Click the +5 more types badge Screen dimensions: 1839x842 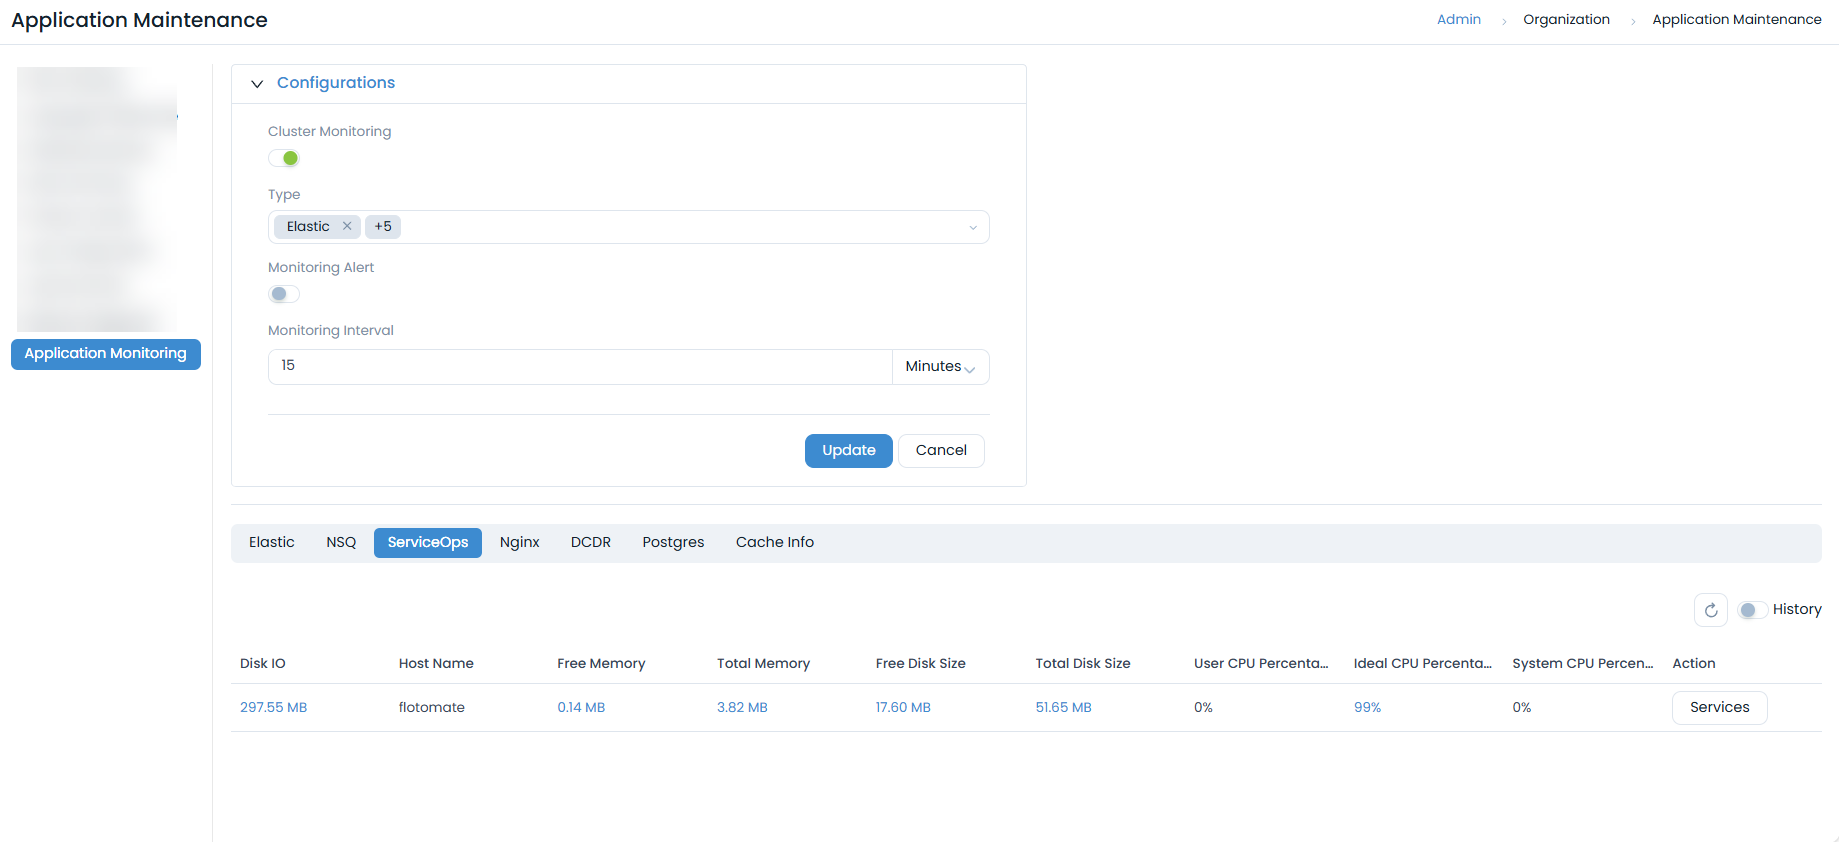tap(383, 227)
